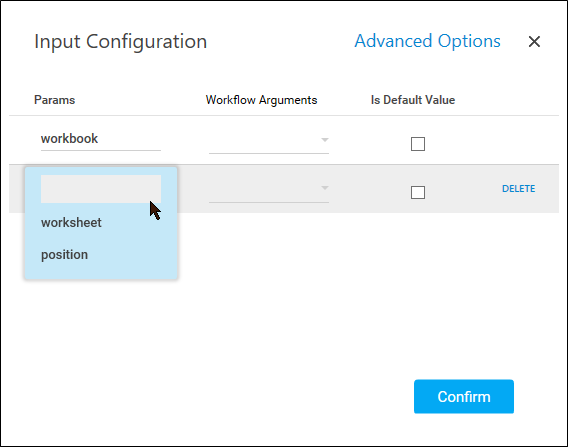Open Advanced Options

click(427, 41)
